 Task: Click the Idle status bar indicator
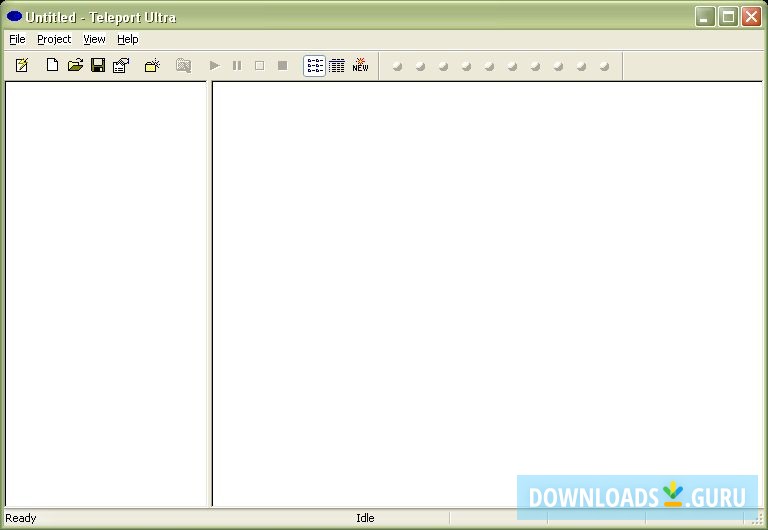365,518
